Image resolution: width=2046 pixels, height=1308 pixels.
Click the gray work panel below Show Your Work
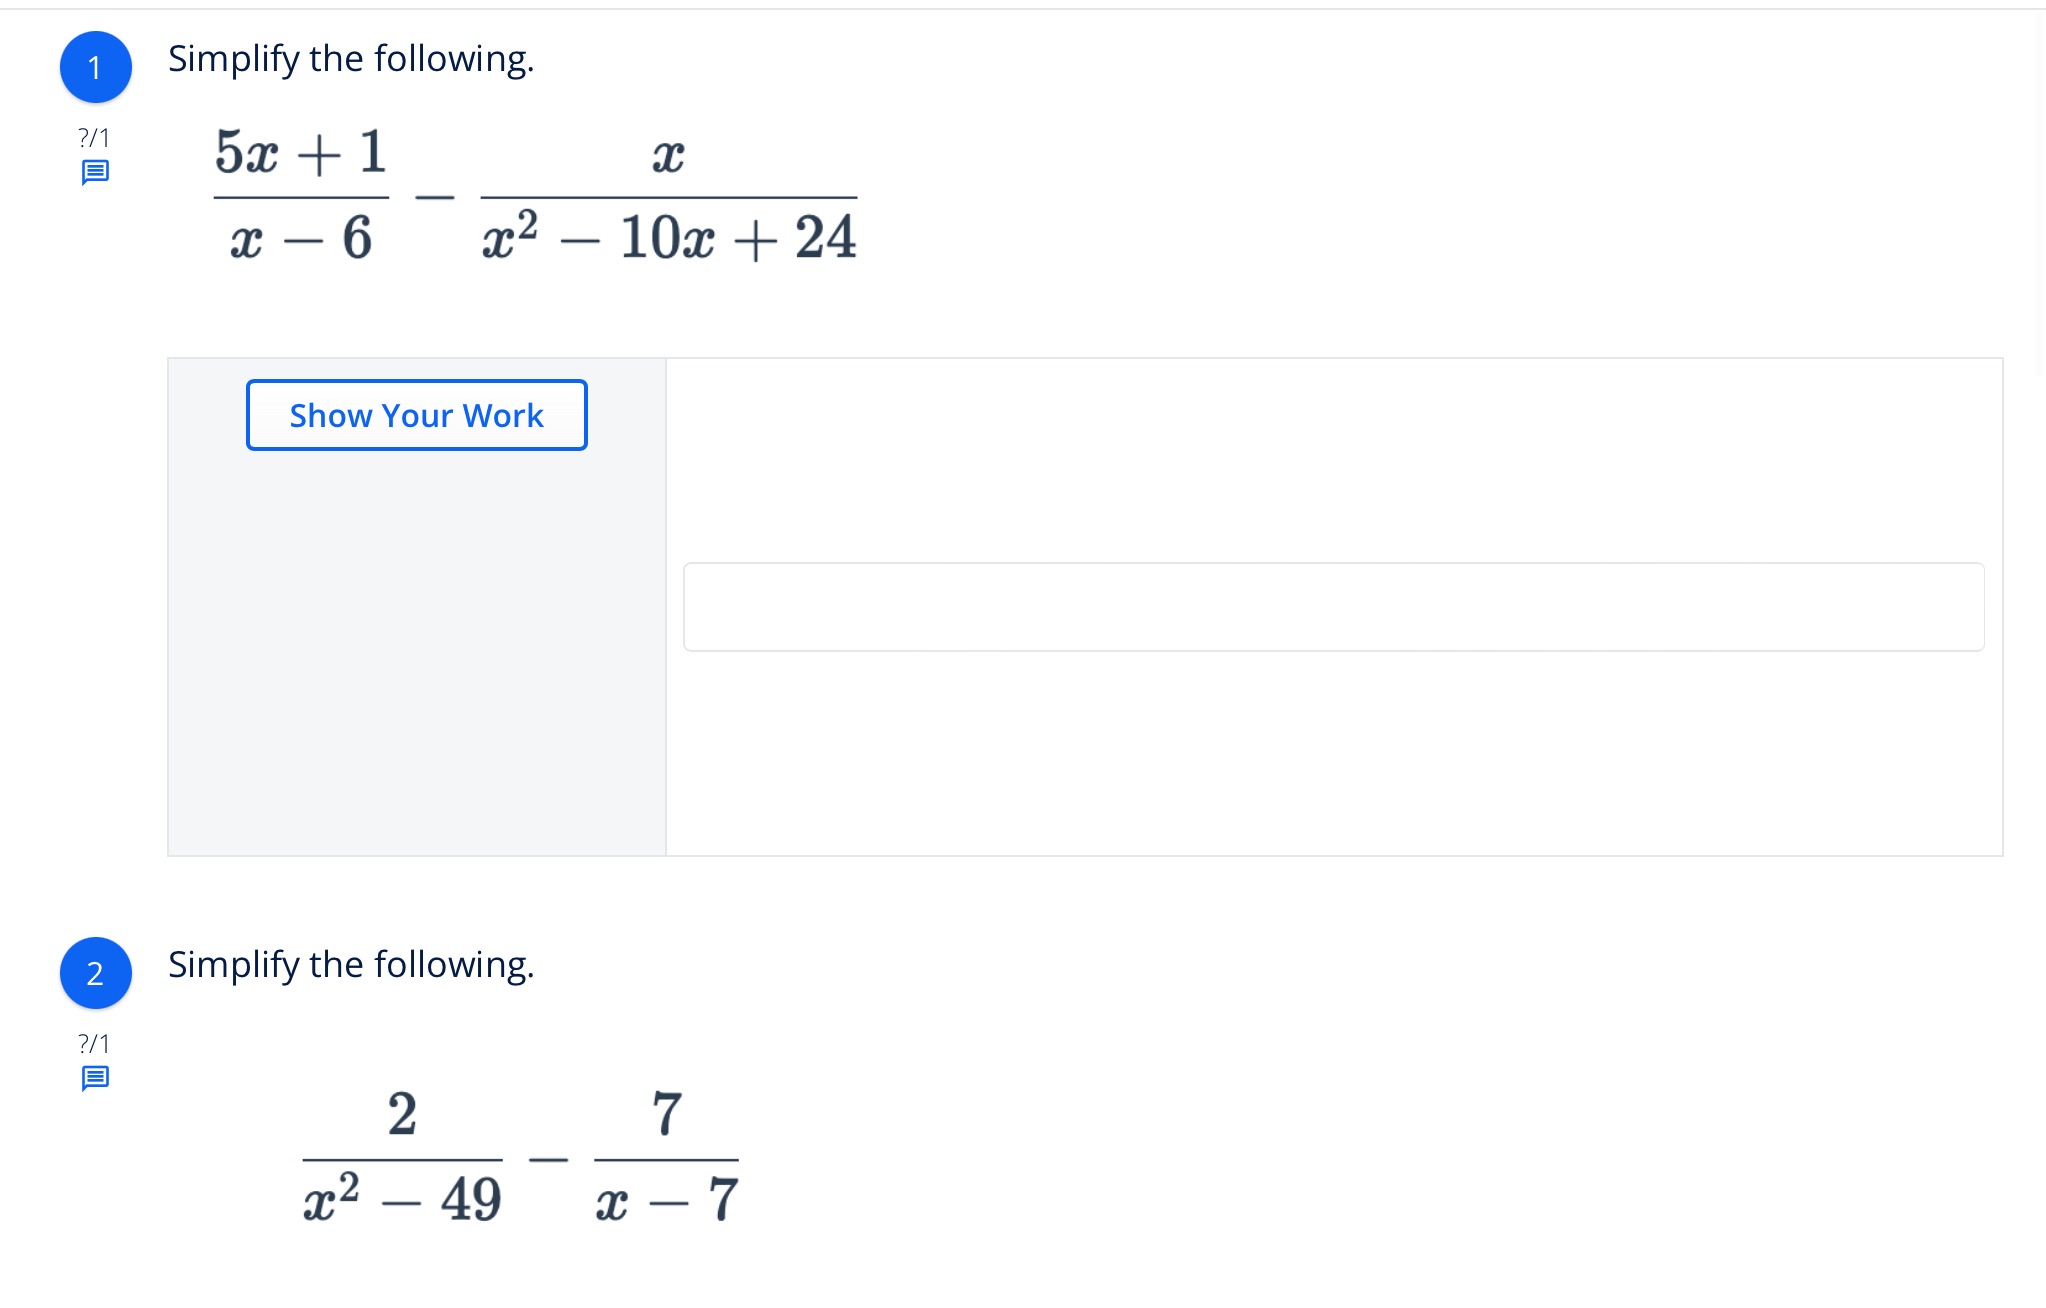pos(416,650)
